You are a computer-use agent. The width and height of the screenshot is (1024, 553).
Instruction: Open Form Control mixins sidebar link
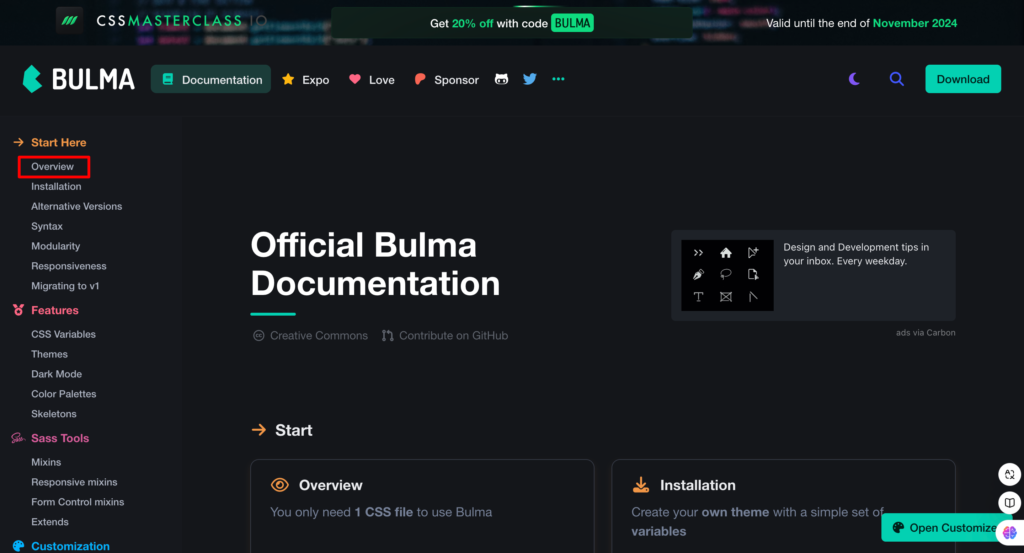click(78, 502)
